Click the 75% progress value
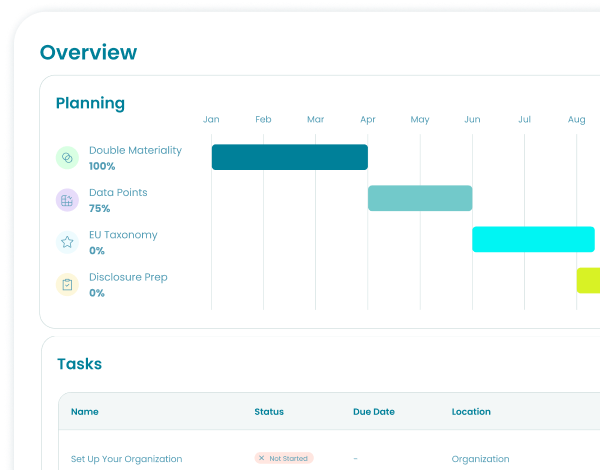600x470 pixels. (99, 209)
